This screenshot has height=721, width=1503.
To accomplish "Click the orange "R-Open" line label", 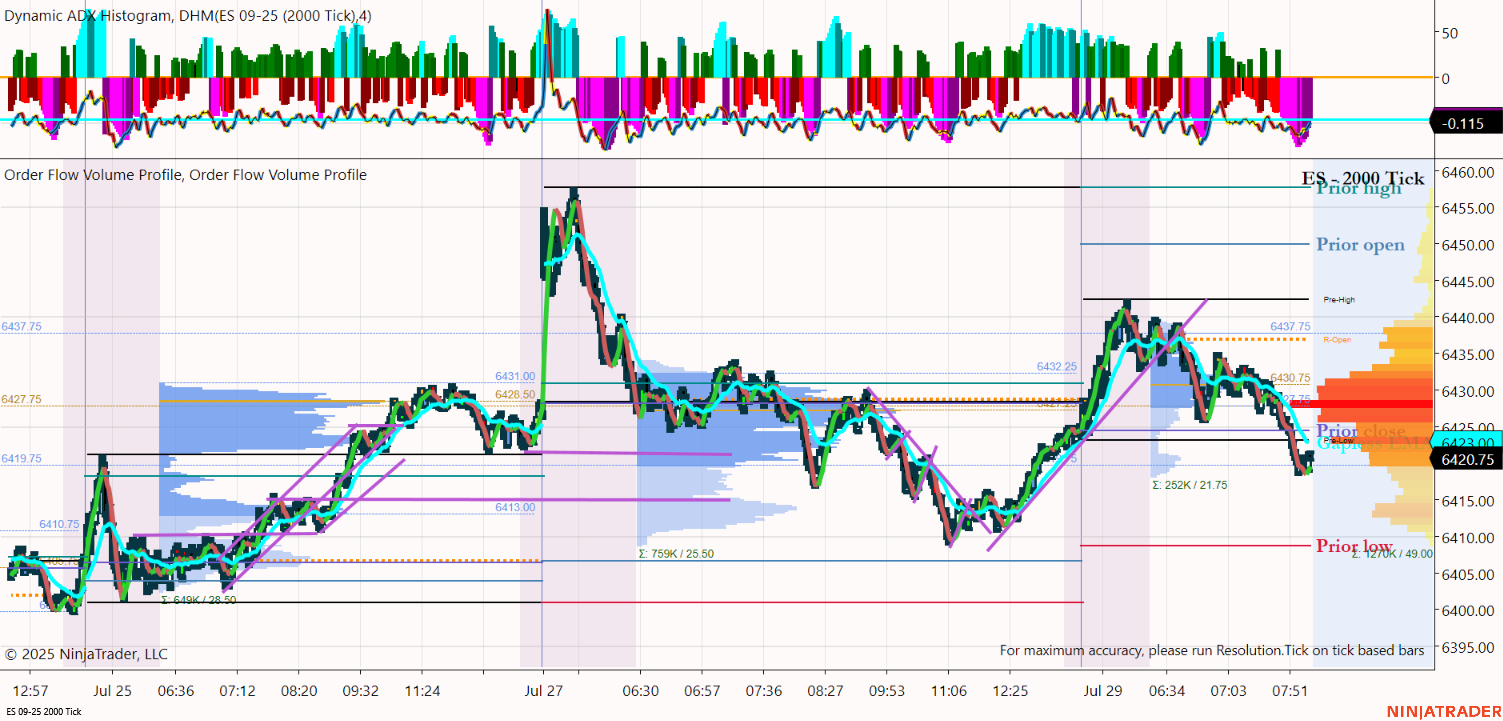I will [1337, 339].
